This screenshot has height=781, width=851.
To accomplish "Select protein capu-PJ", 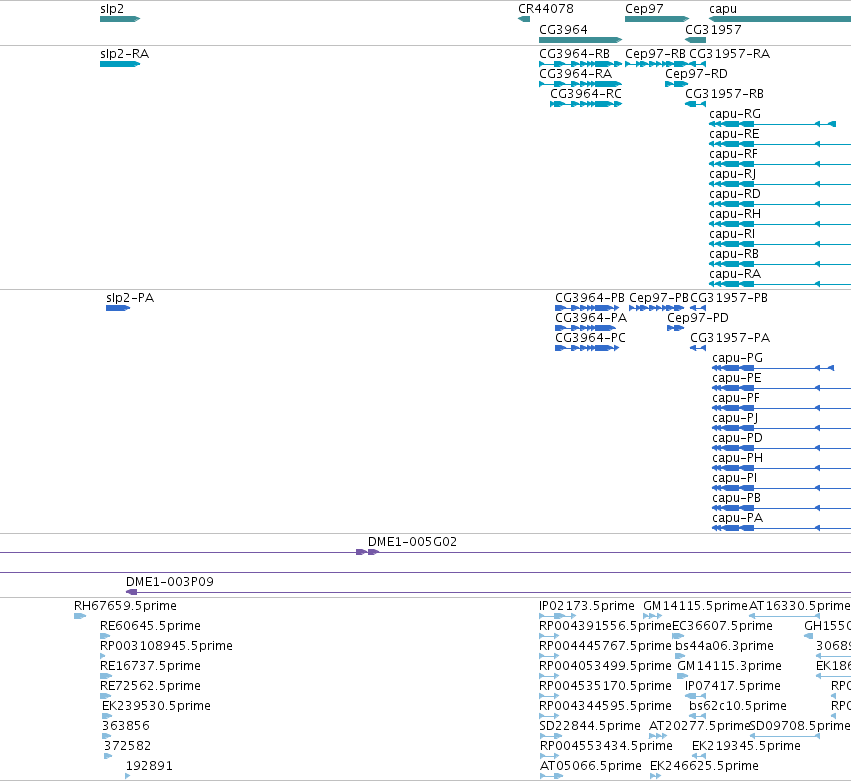I will point(782,429).
